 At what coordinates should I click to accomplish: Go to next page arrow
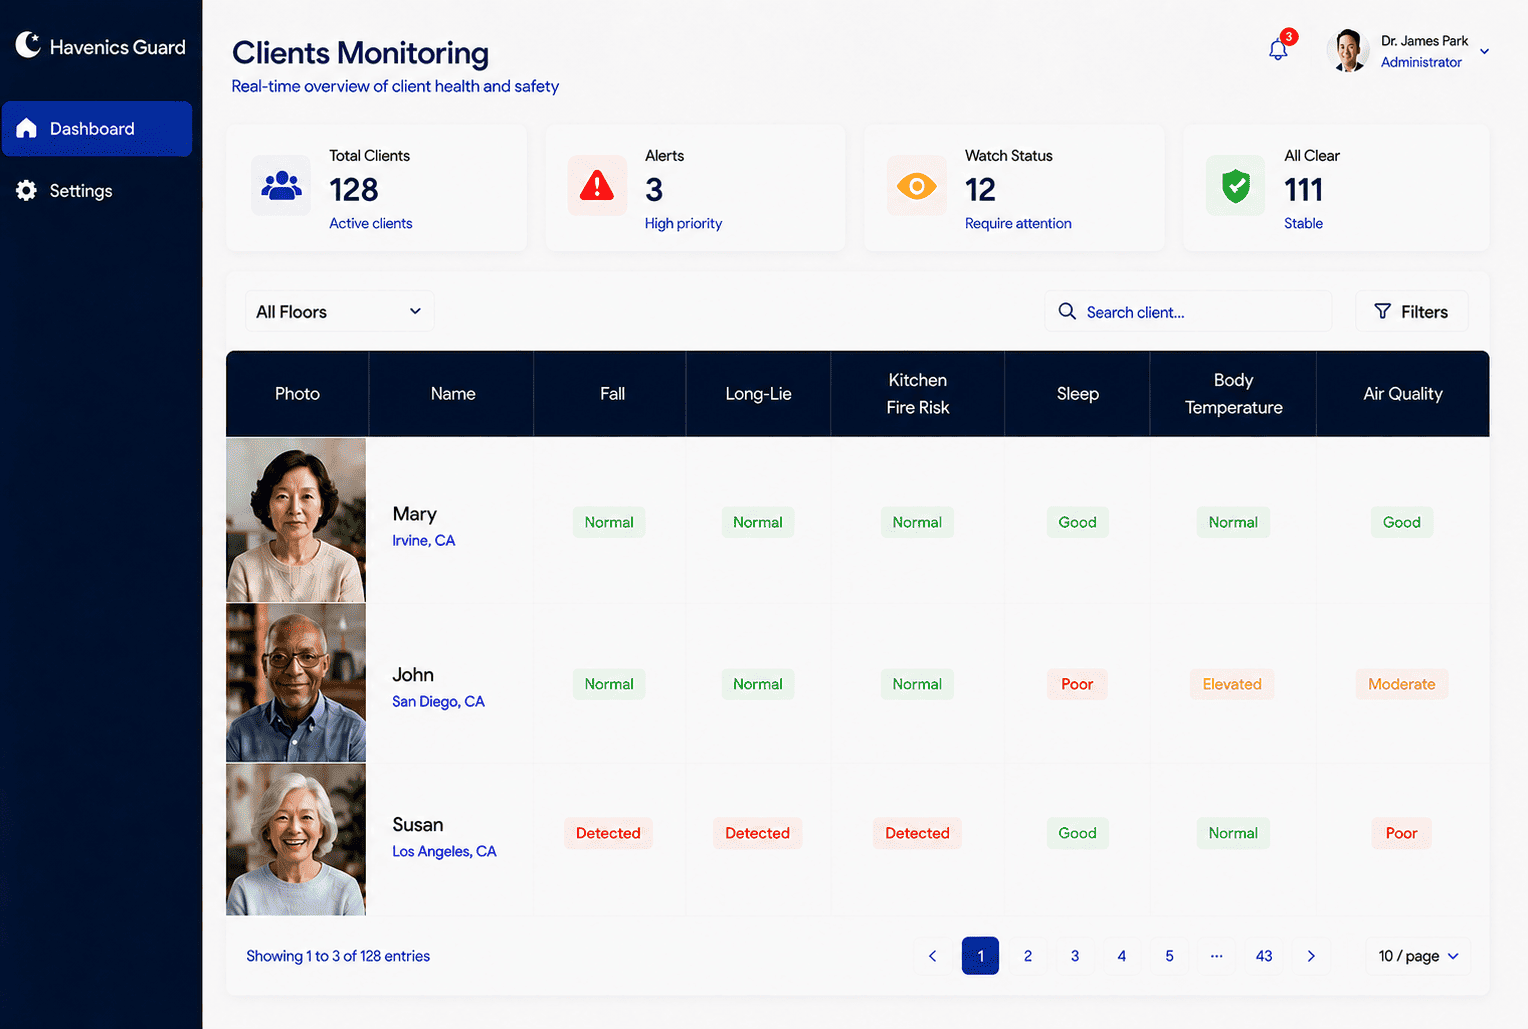(1311, 956)
